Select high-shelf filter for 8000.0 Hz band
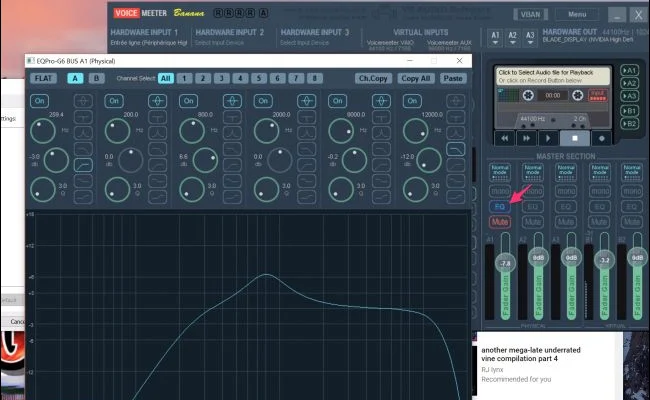Viewport: 650px width, 400px height. [x=381, y=197]
